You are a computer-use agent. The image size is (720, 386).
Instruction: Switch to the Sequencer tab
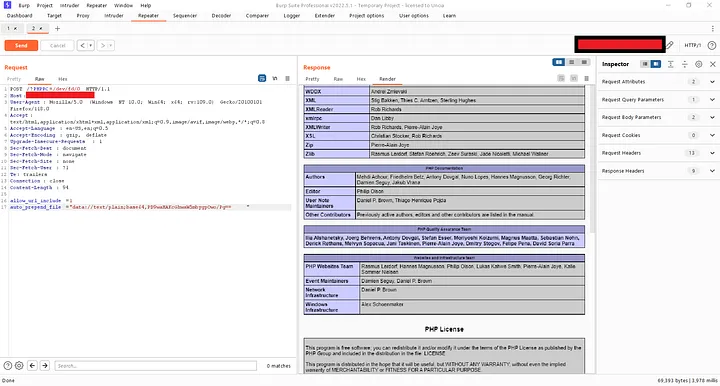point(185,16)
